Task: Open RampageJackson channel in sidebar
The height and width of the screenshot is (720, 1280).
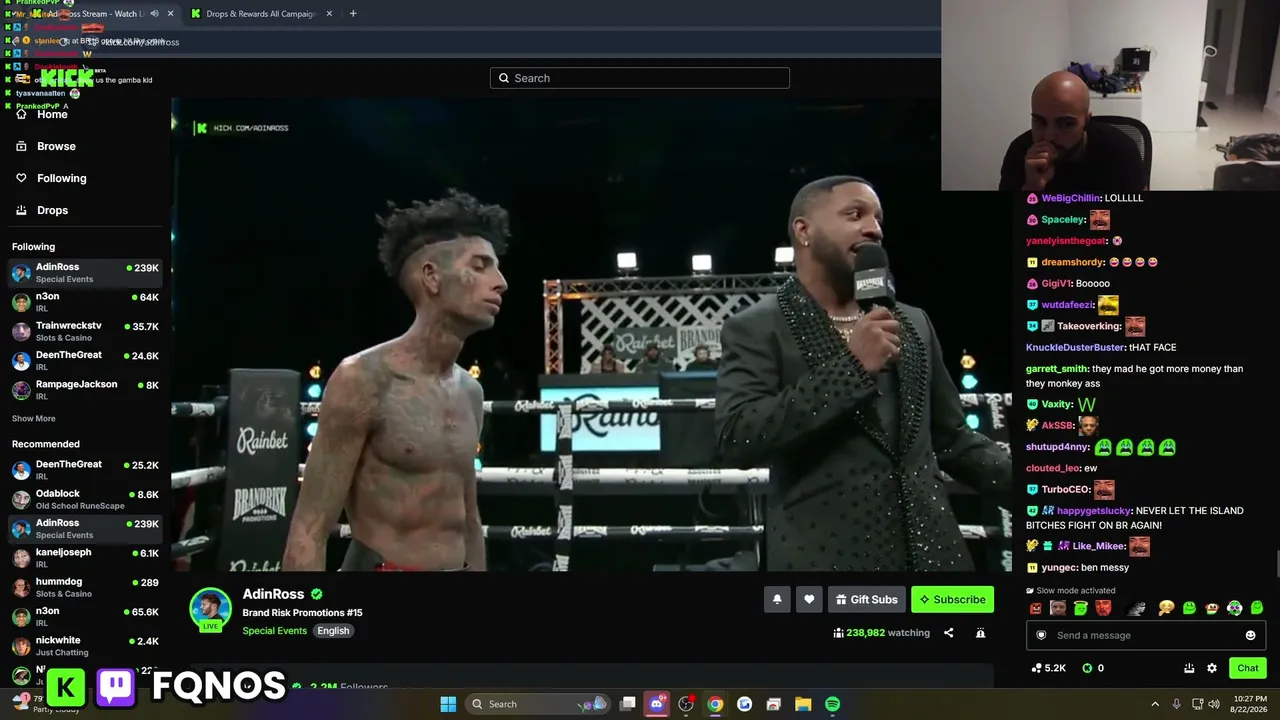Action: 85,389
